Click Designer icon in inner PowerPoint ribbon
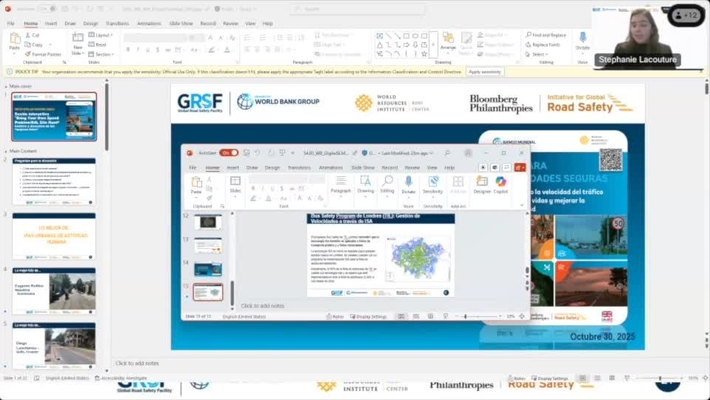 pyautogui.click(x=481, y=185)
